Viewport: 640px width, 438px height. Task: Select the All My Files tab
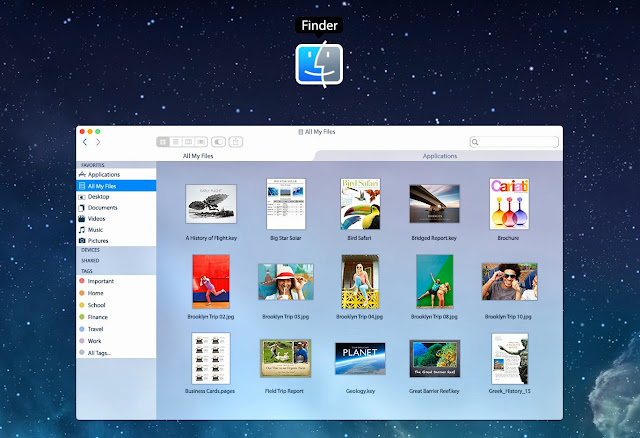point(198,156)
